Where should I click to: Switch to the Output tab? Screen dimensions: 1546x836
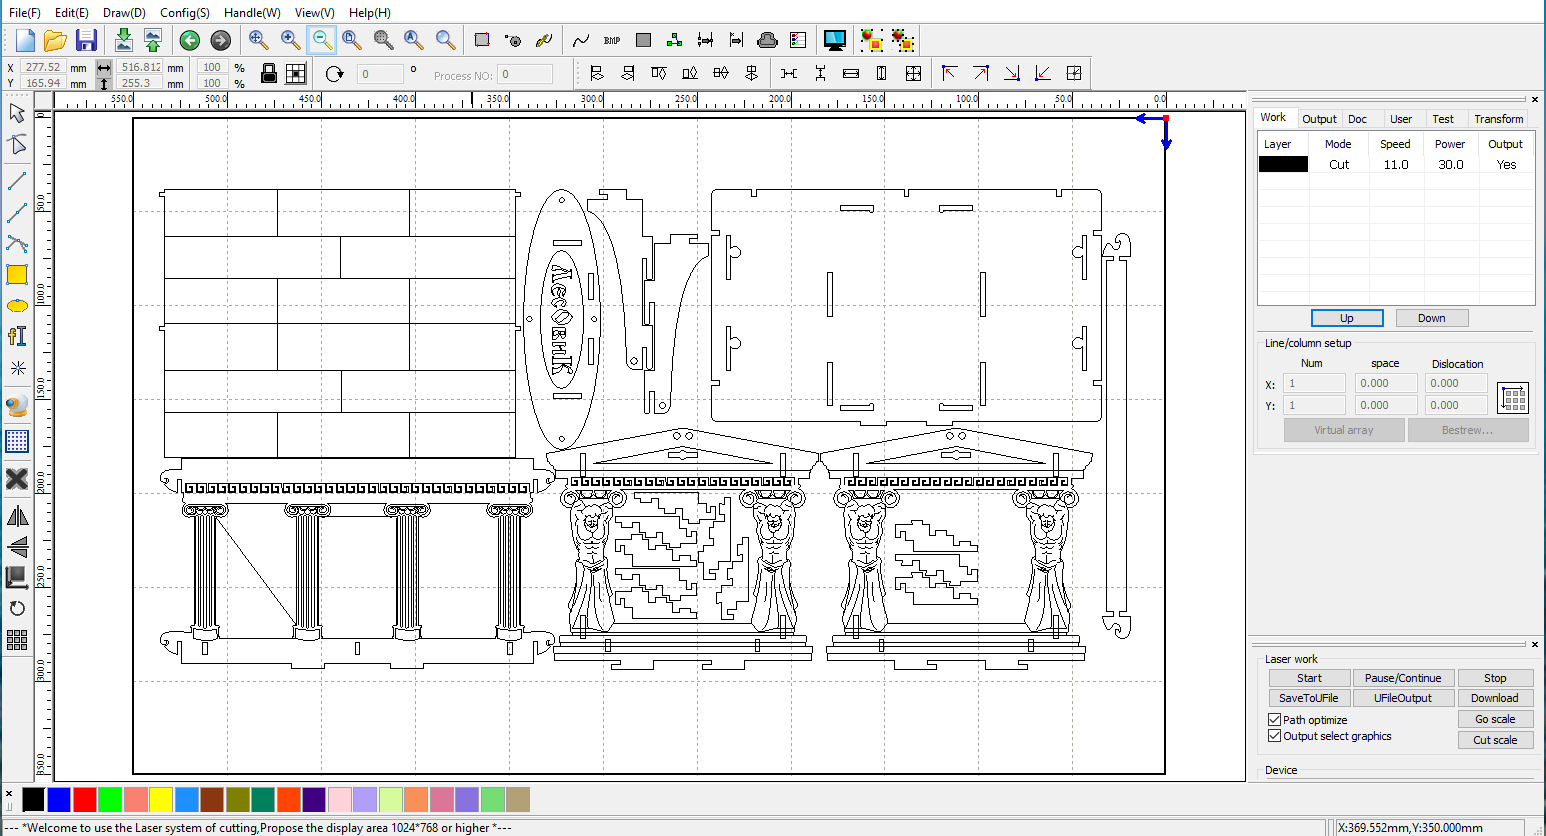[1319, 119]
